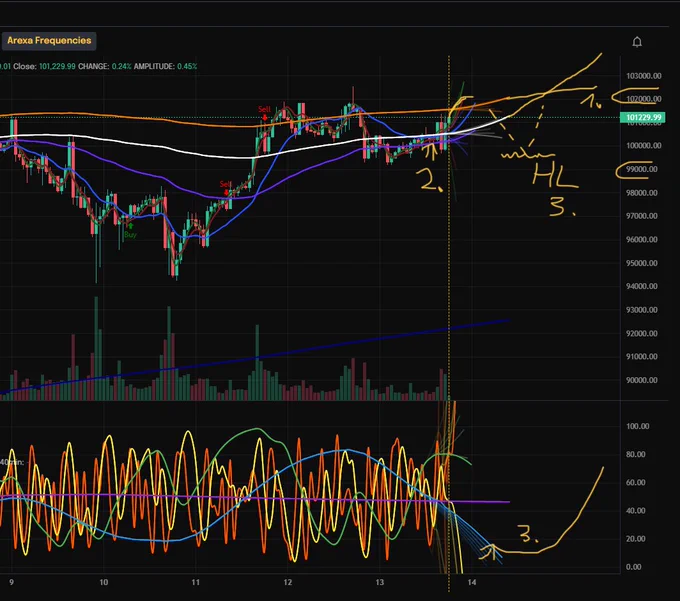Click the oscillator axis label 40.00

pos(636,511)
